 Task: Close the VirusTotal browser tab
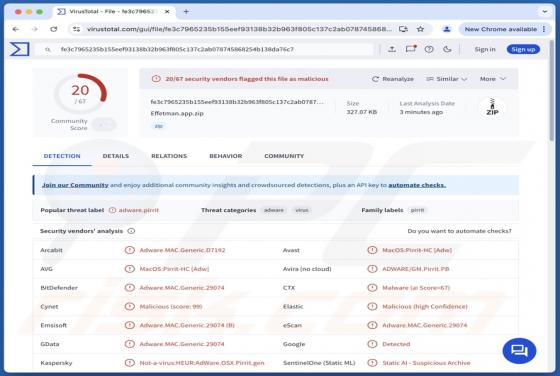[x=167, y=11]
